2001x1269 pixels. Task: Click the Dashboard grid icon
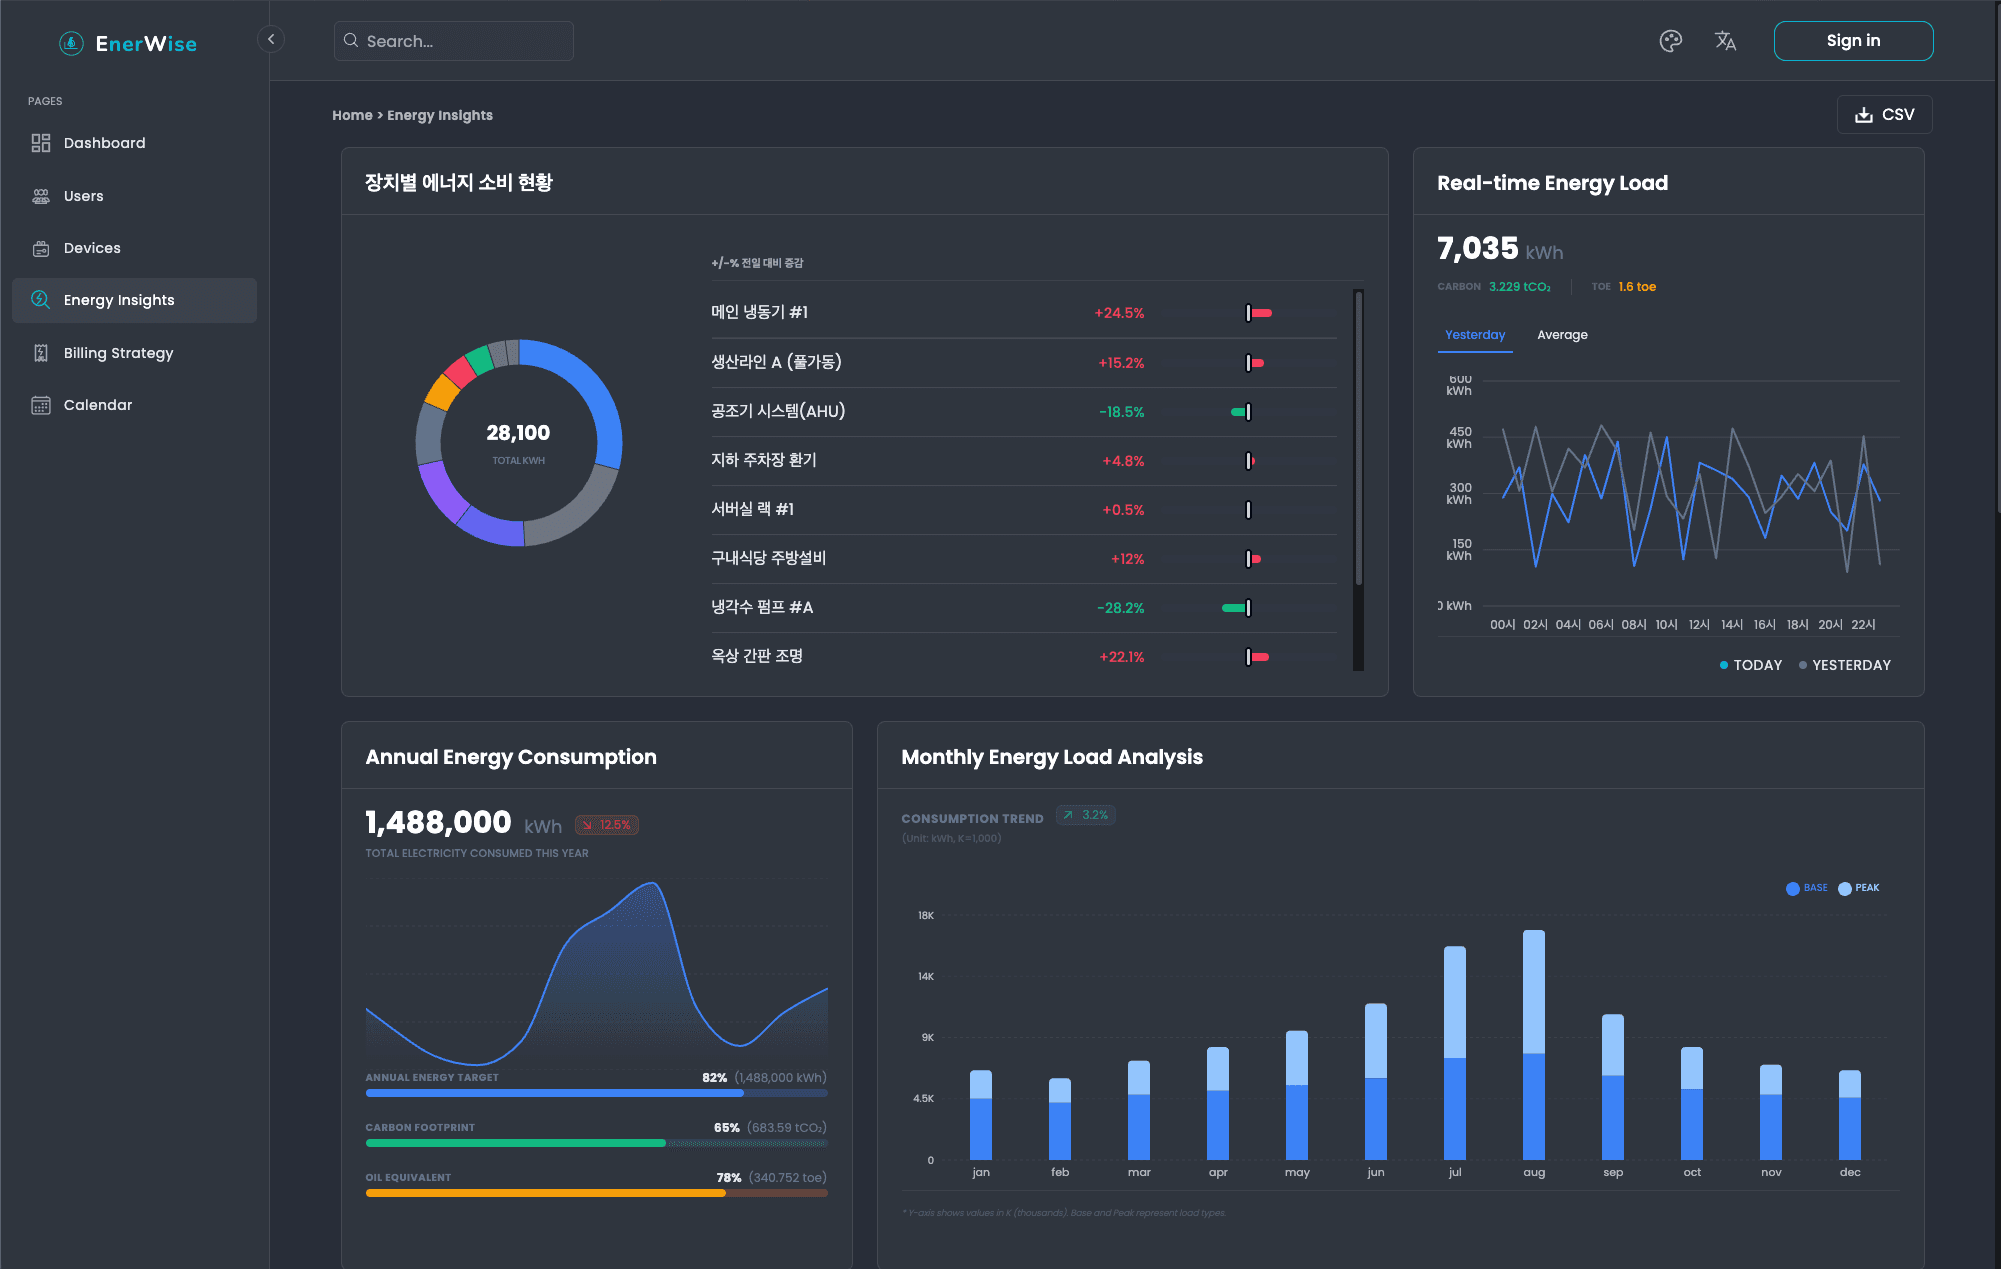pyautogui.click(x=41, y=143)
